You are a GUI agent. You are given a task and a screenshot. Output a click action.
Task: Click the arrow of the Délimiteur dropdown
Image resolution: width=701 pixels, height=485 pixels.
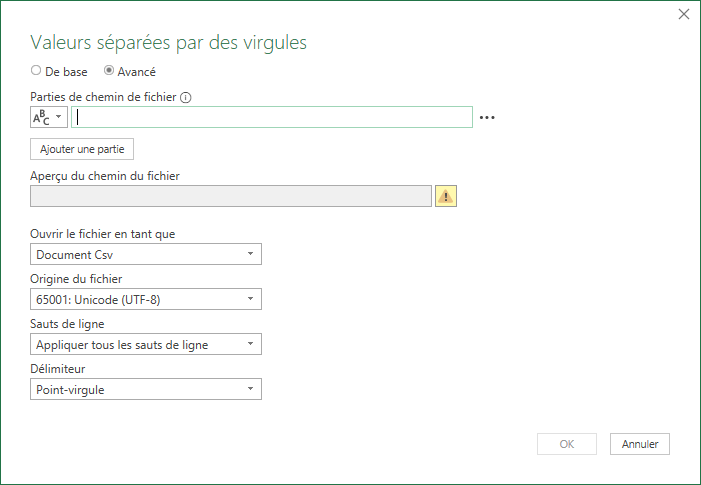250,389
